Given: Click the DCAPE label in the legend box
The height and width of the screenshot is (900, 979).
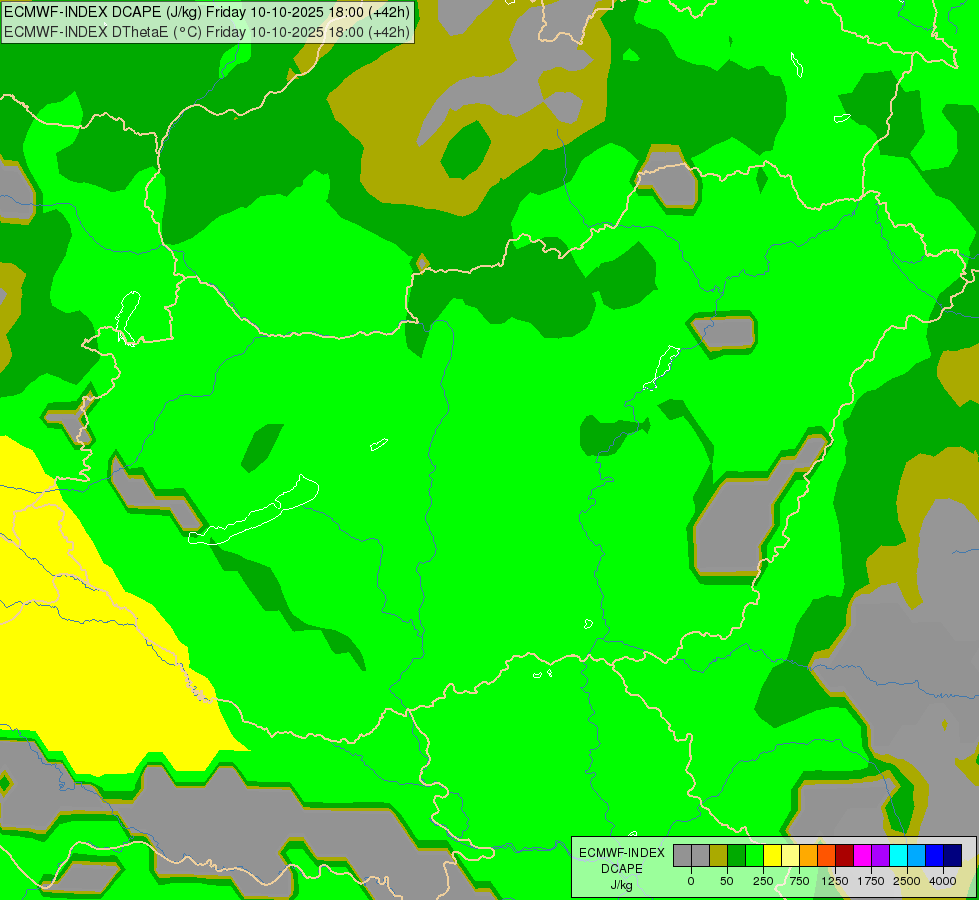Looking at the screenshot, I should (x=621, y=868).
